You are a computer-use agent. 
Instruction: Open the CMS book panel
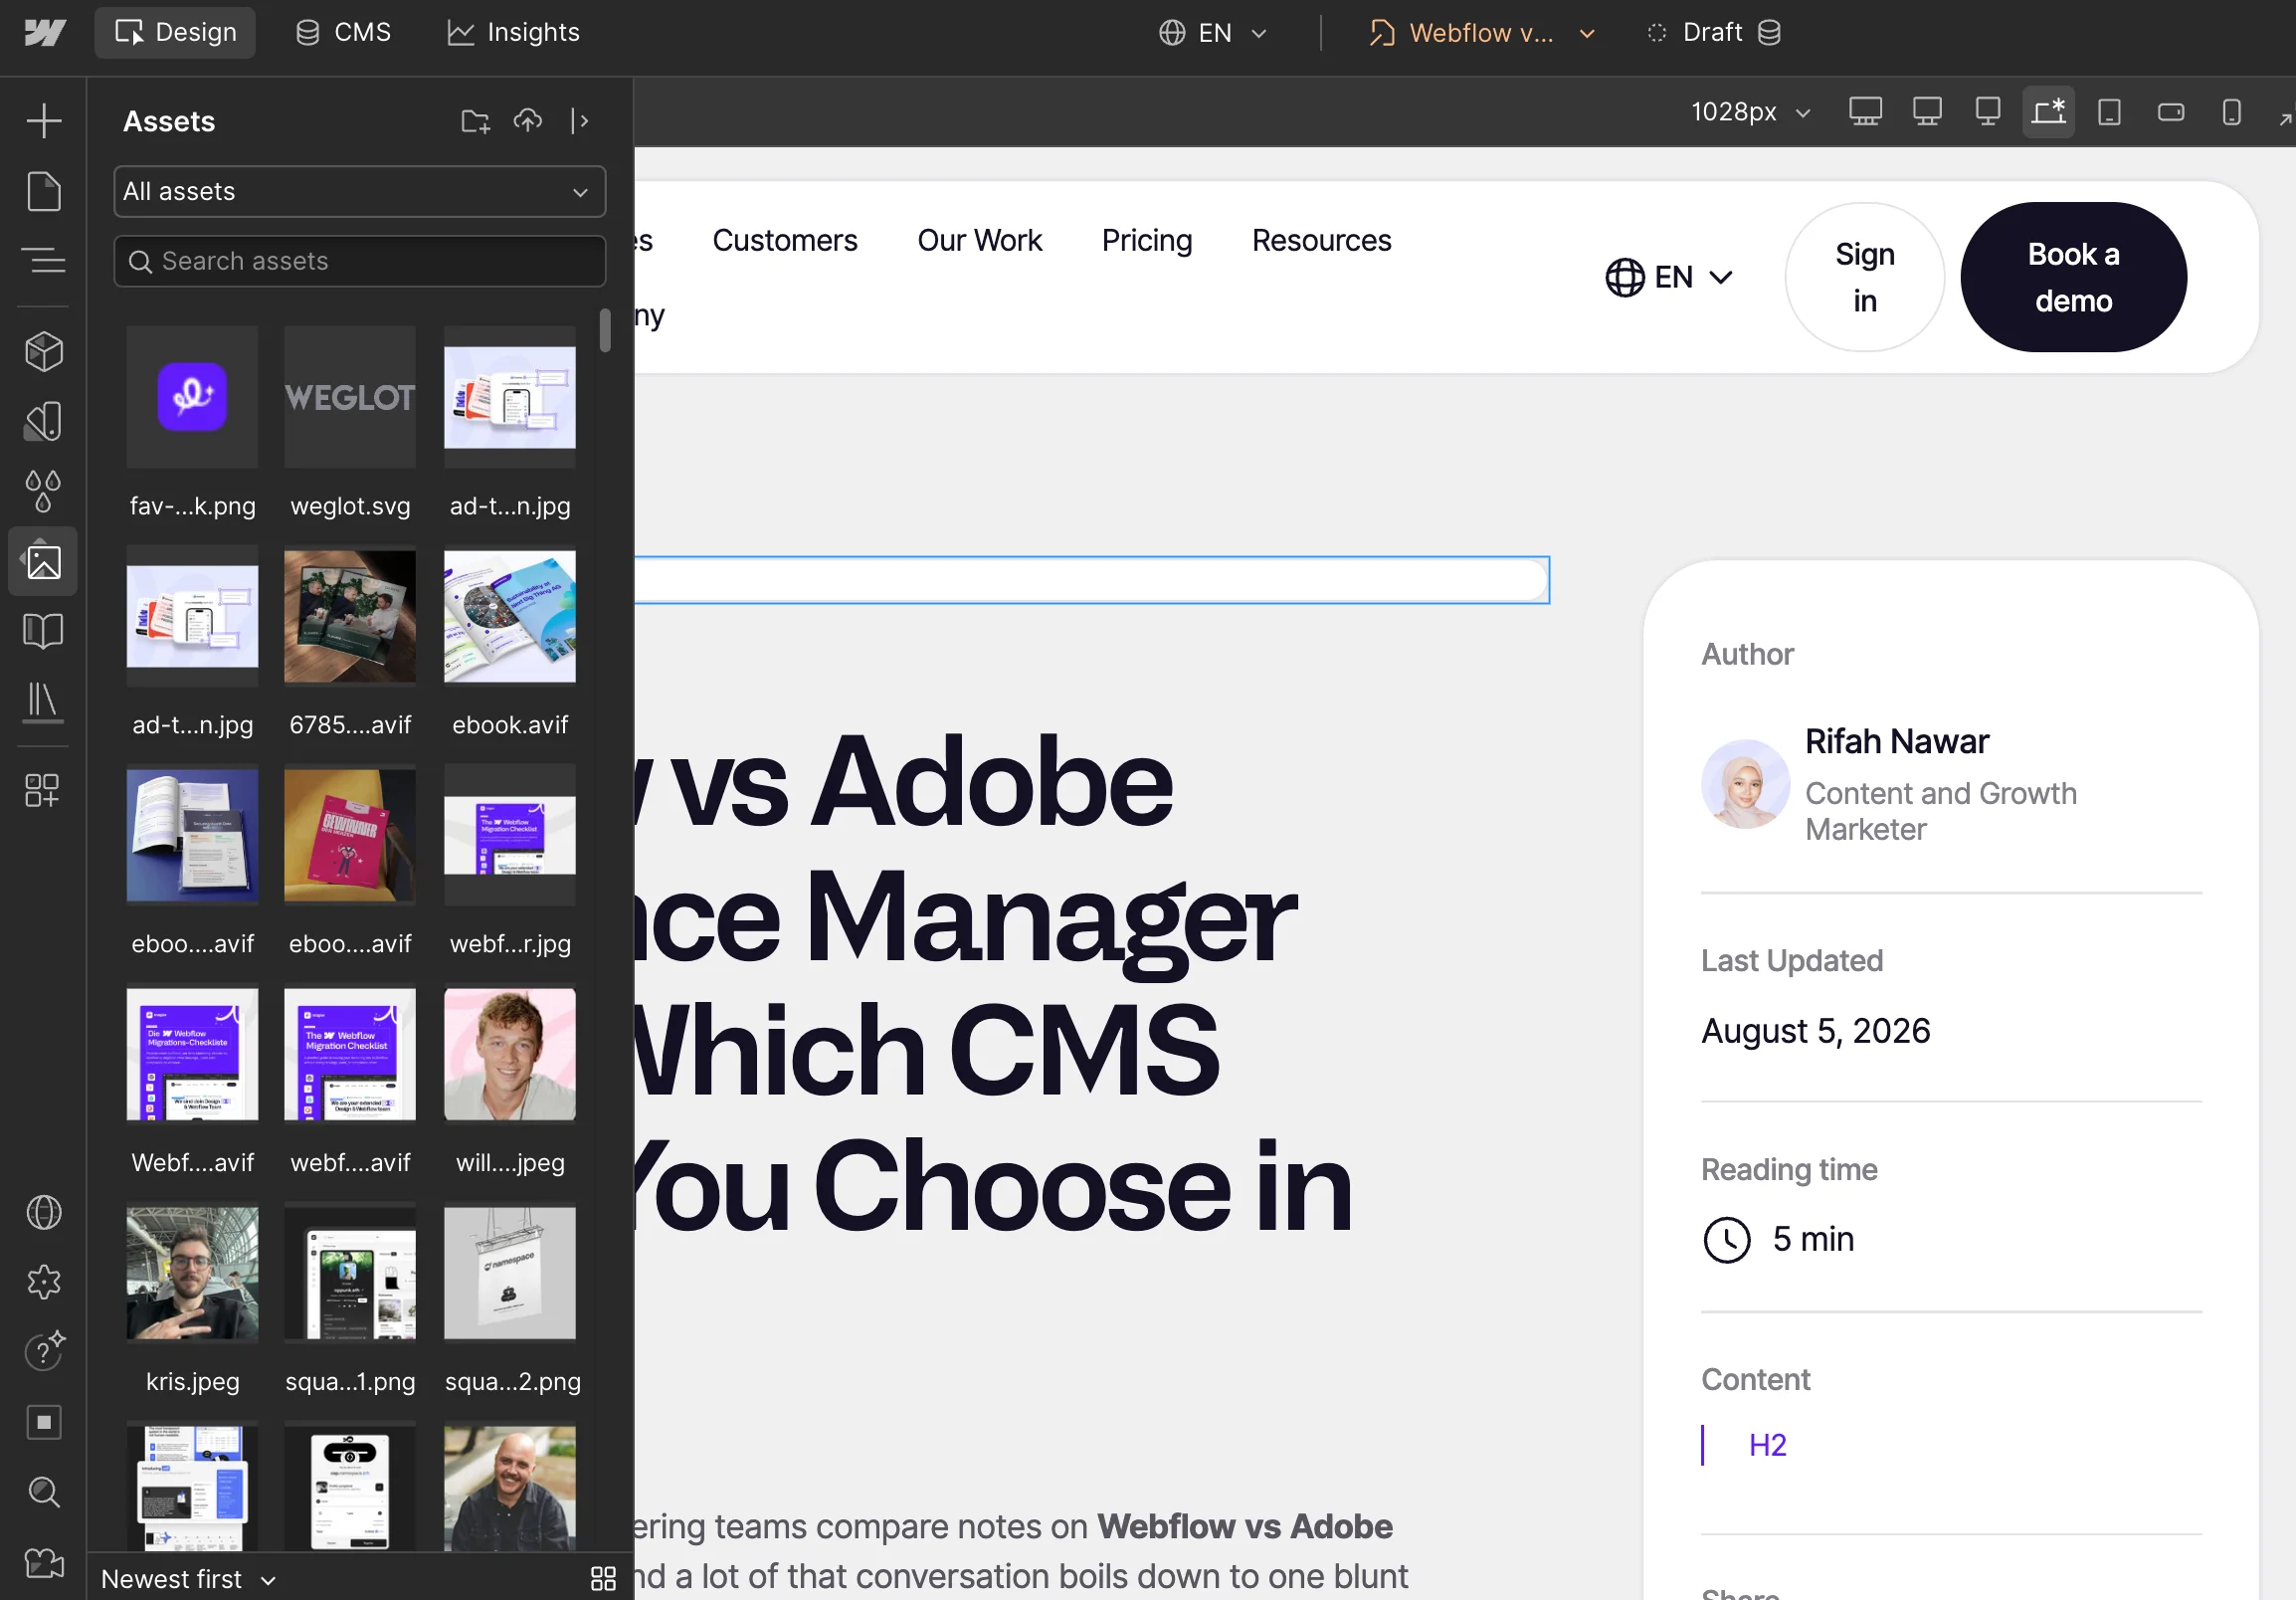point(44,631)
